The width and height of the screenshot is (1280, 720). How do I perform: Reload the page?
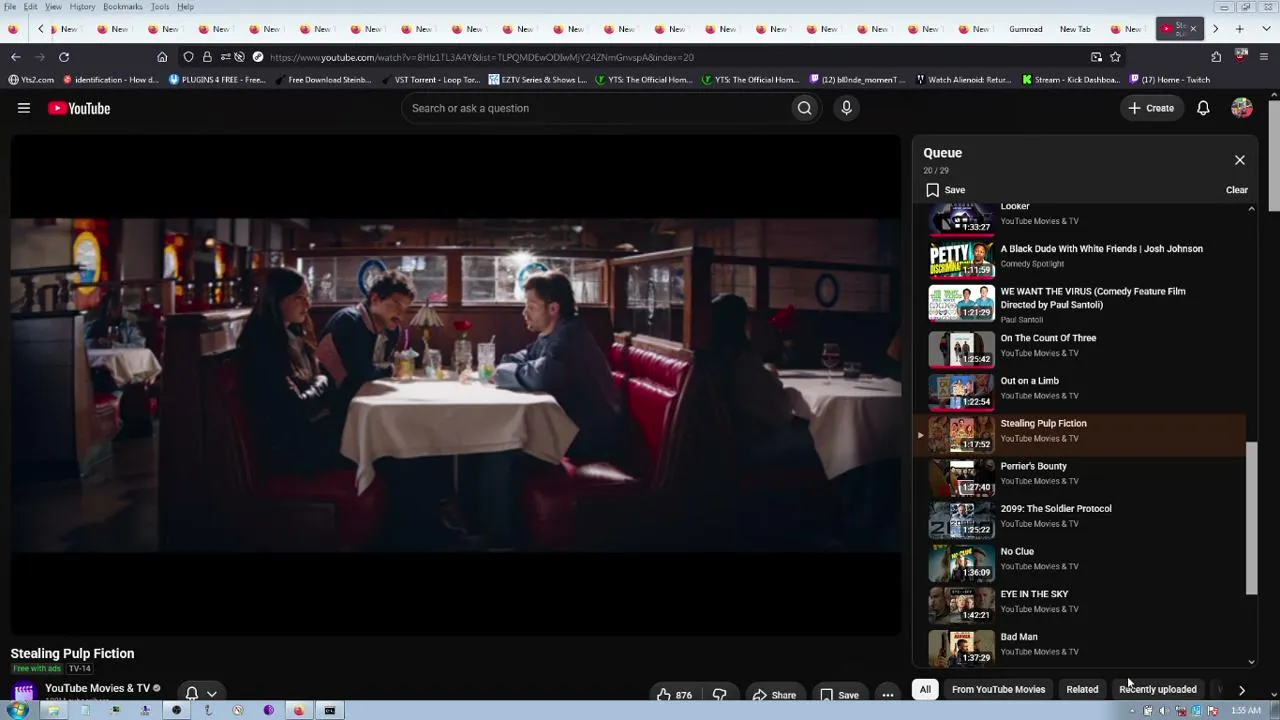tap(64, 57)
